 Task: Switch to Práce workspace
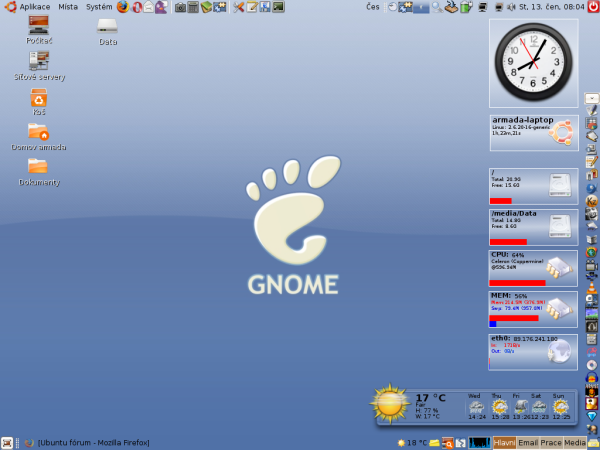(x=551, y=443)
